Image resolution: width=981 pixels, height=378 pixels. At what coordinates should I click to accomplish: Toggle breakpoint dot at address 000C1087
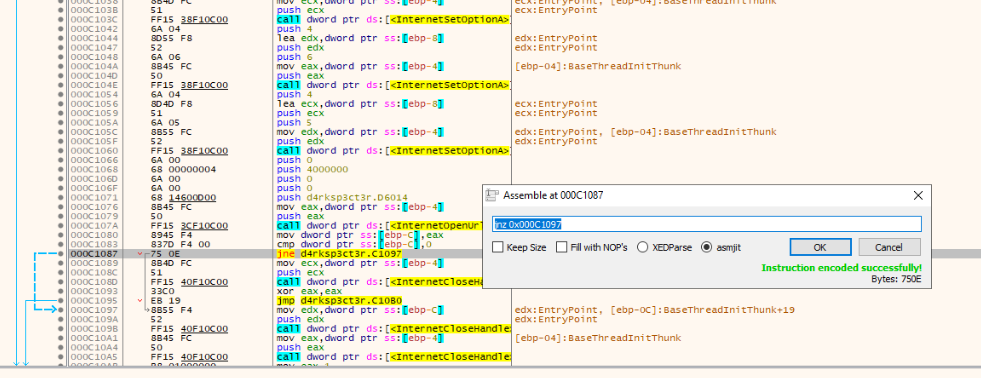point(61,253)
